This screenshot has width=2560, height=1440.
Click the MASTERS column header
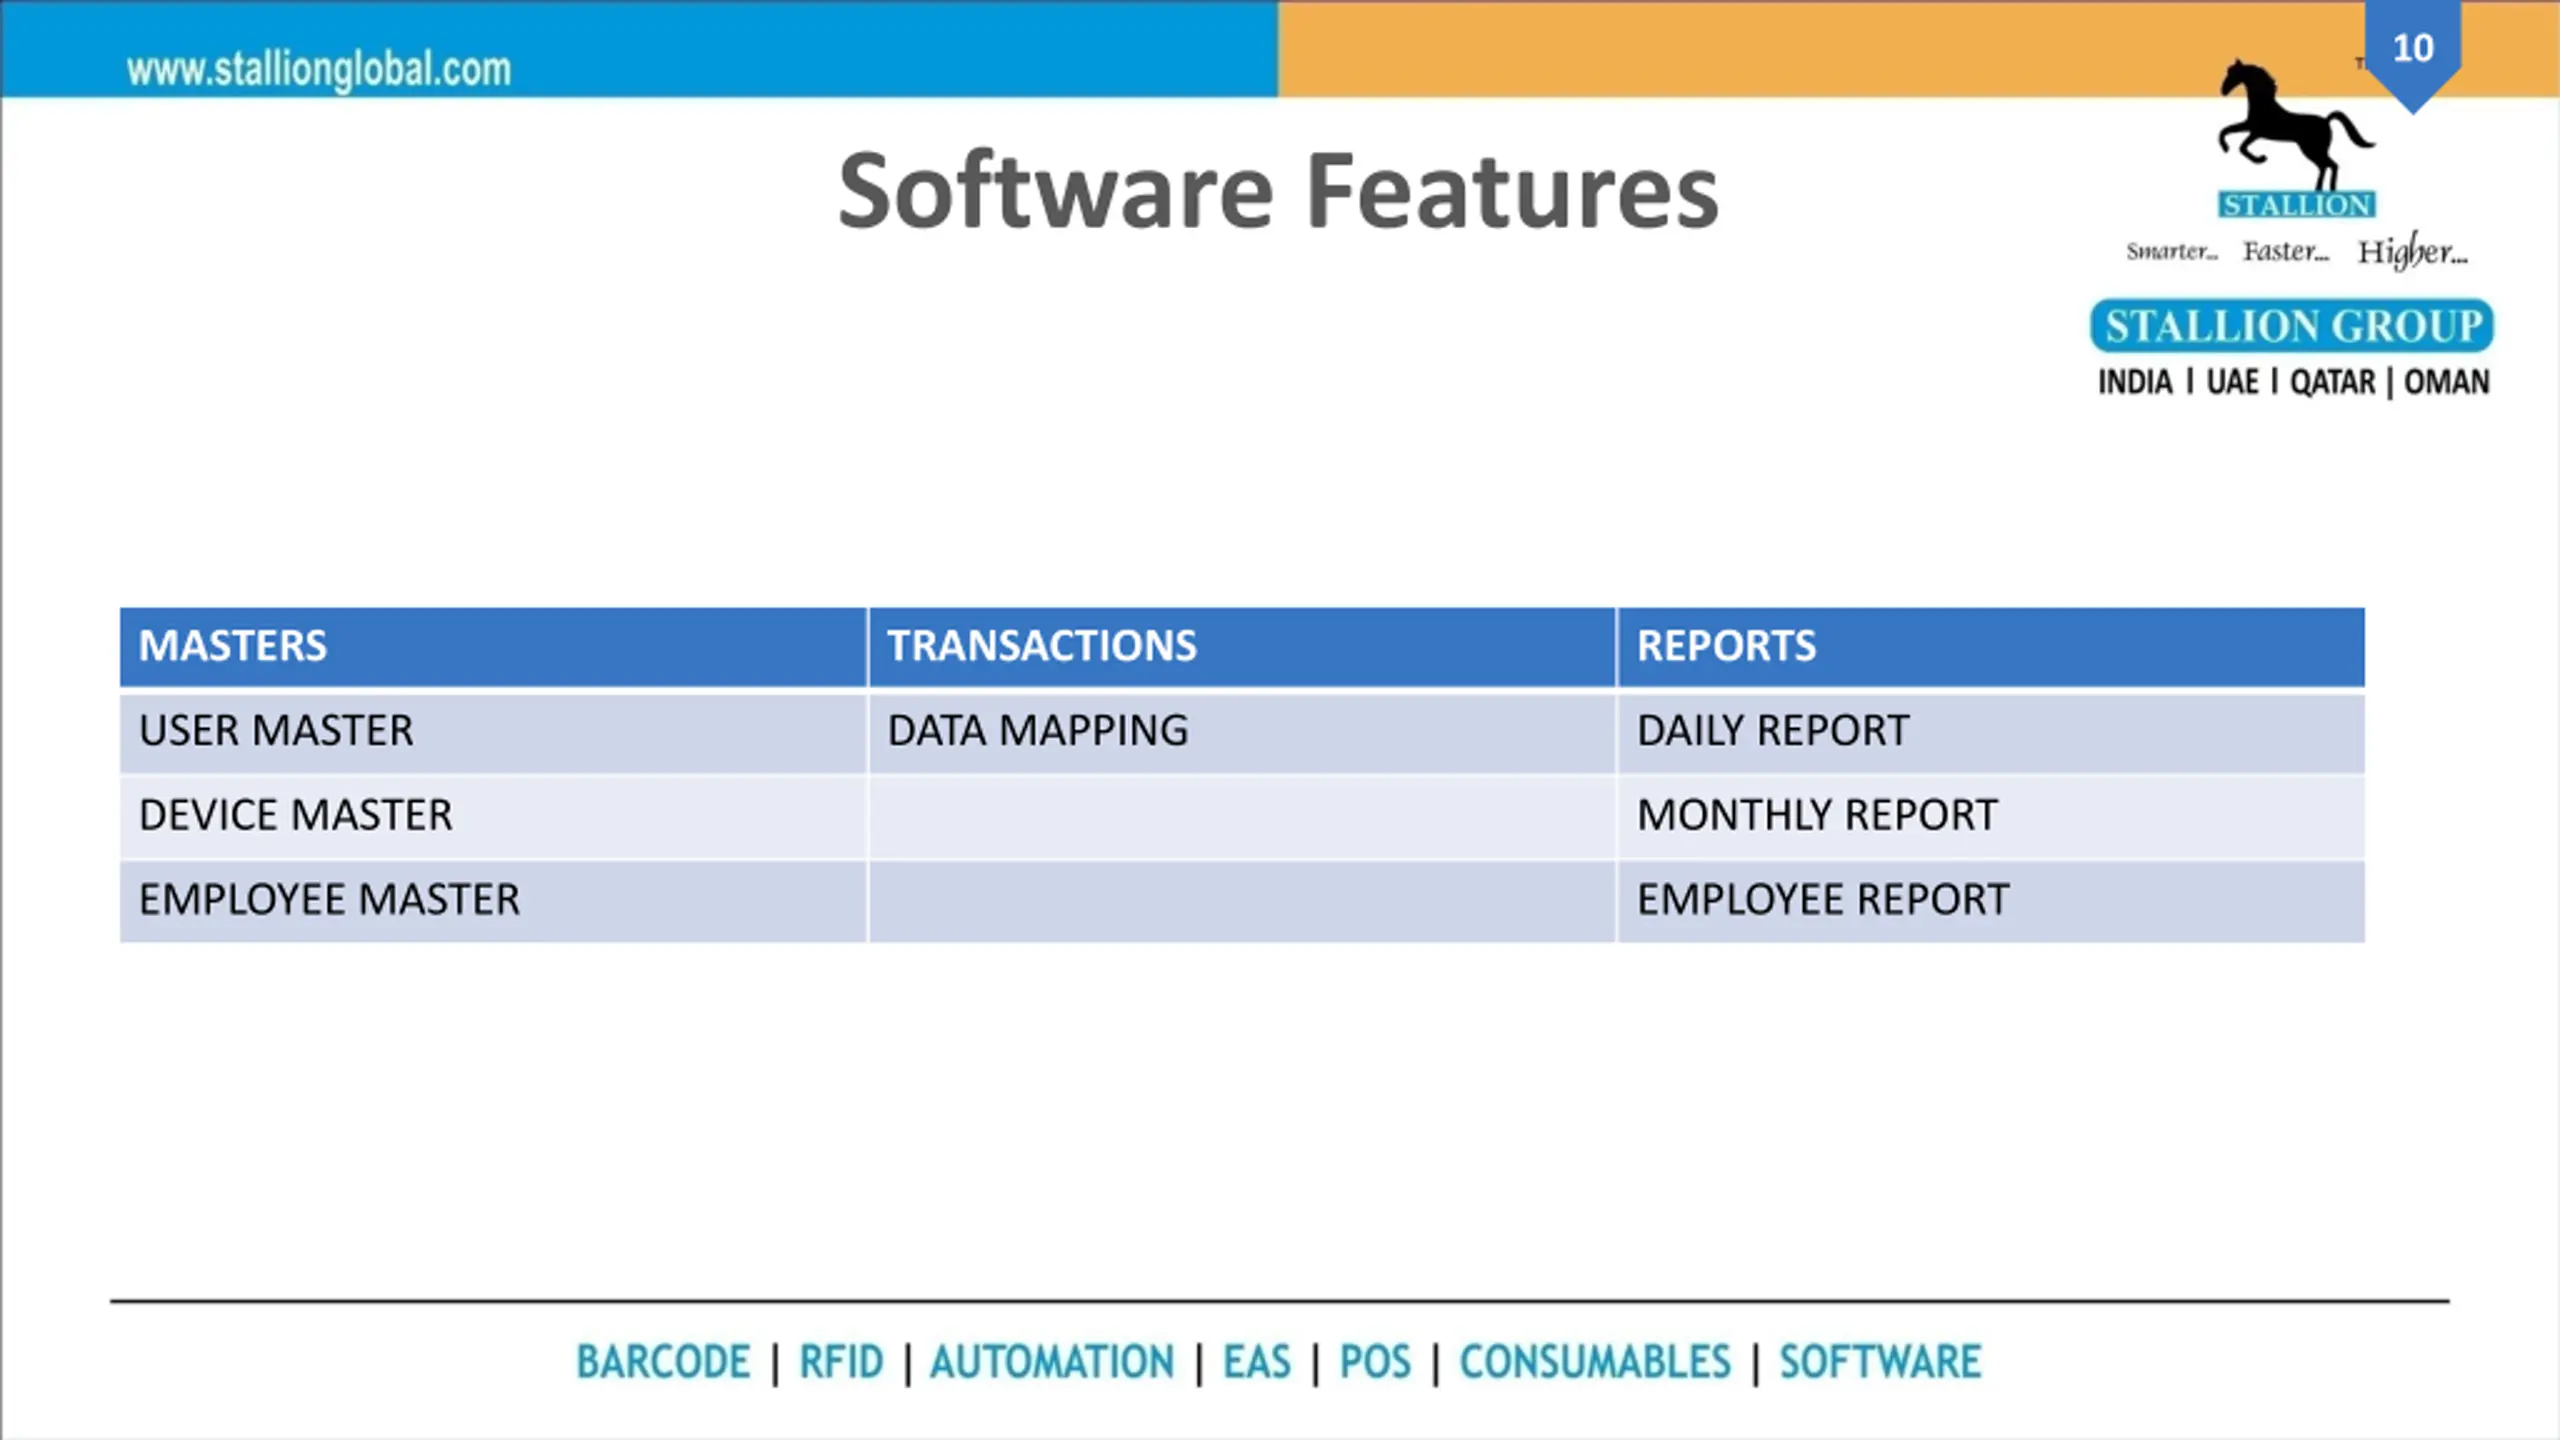point(493,646)
